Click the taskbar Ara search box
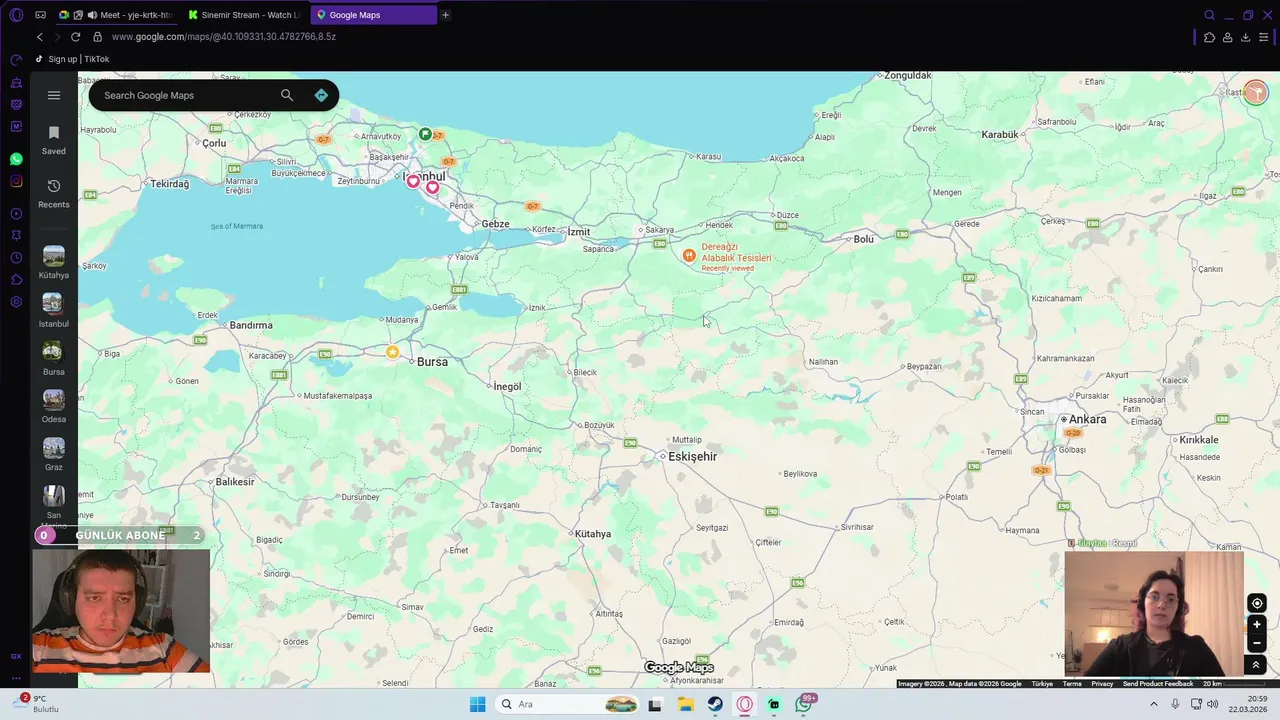1280x720 pixels. point(567,704)
